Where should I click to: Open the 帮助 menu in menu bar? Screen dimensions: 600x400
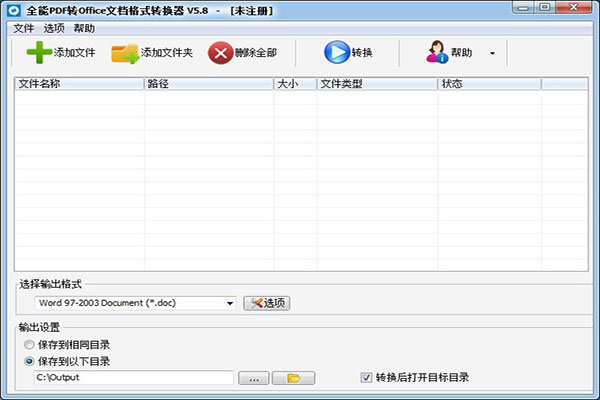click(x=84, y=28)
